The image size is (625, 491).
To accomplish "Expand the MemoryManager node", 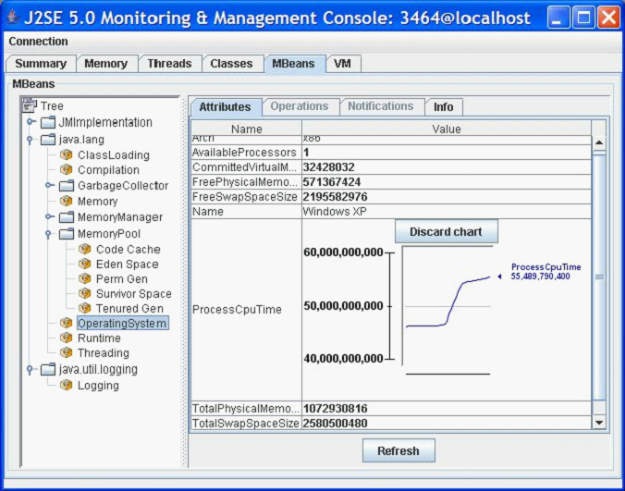I will [x=49, y=217].
